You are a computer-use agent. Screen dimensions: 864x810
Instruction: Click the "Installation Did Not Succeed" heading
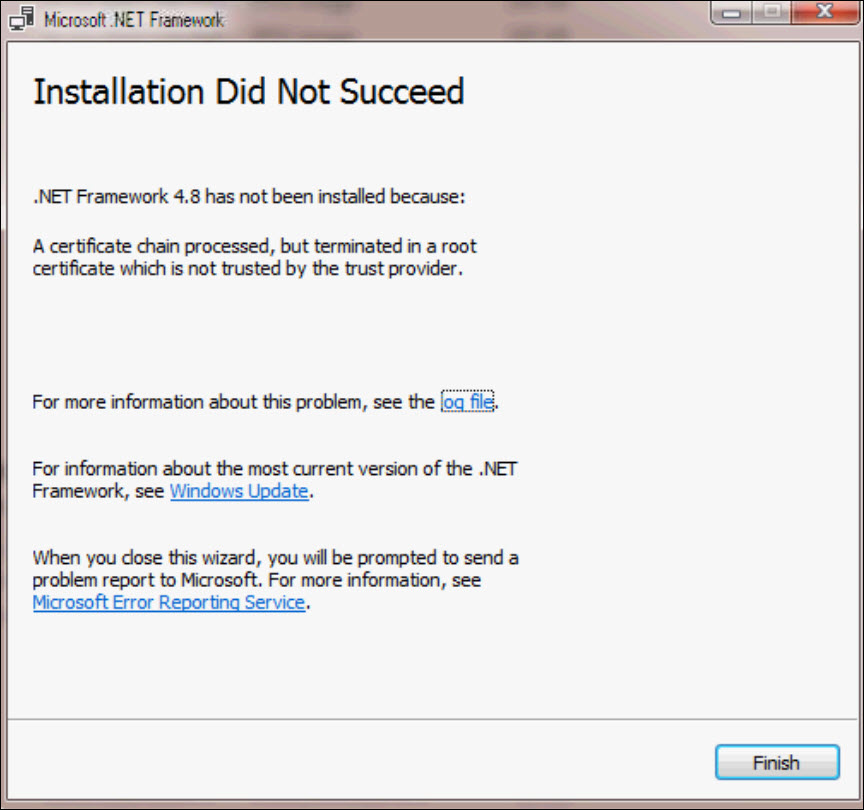tap(248, 92)
